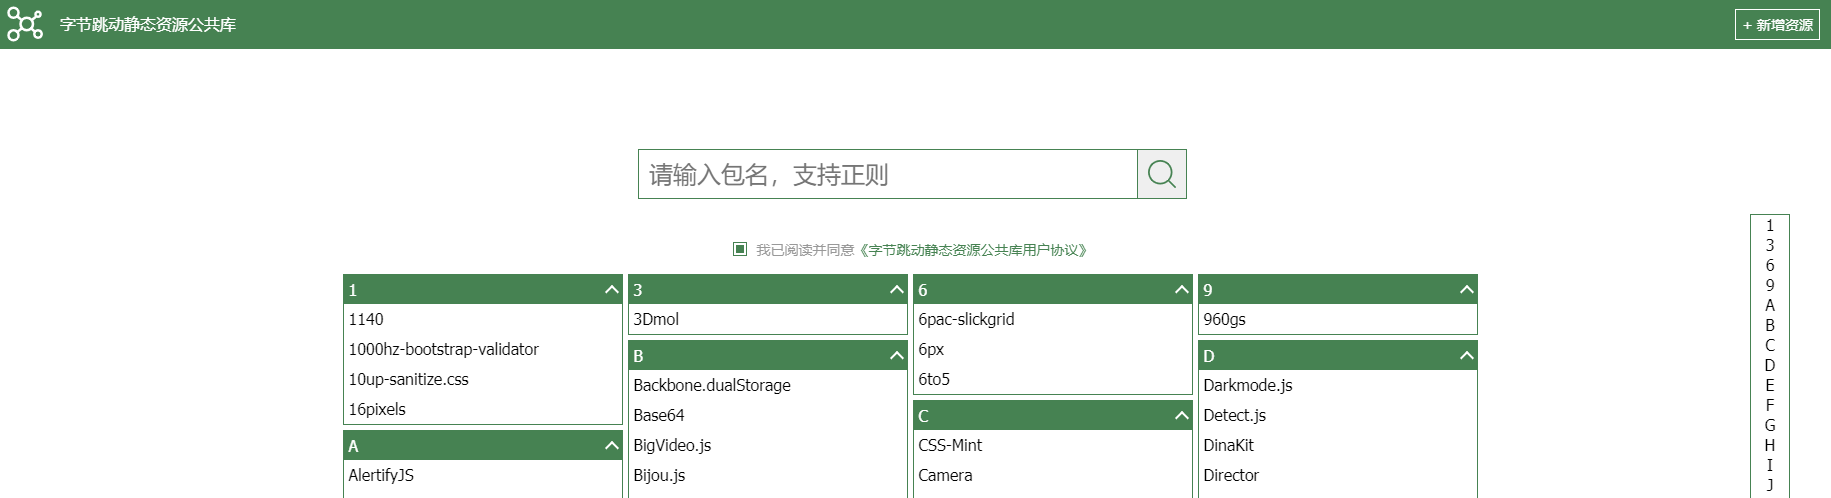Open the 用户协议 agreement link
This screenshot has height=498, width=1831.
click(973, 250)
